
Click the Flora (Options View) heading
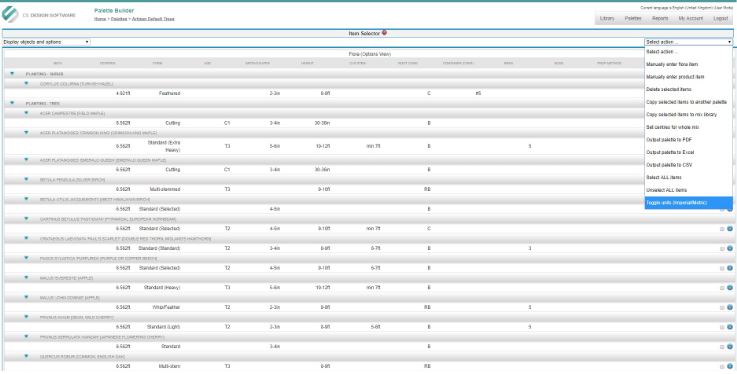[x=369, y=54]
